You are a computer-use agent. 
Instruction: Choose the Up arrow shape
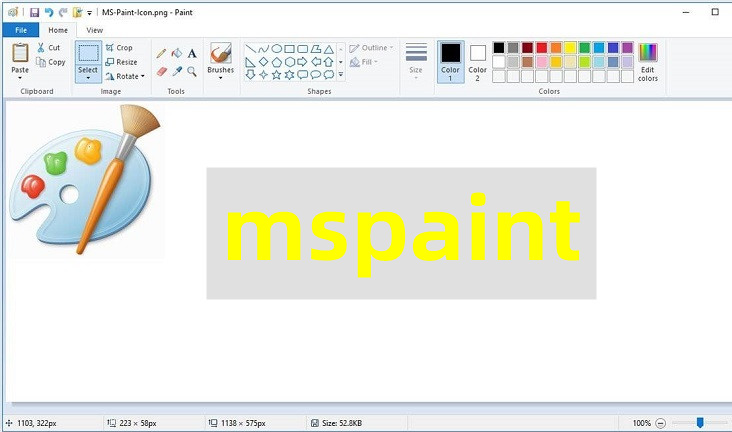pos(329,62)
